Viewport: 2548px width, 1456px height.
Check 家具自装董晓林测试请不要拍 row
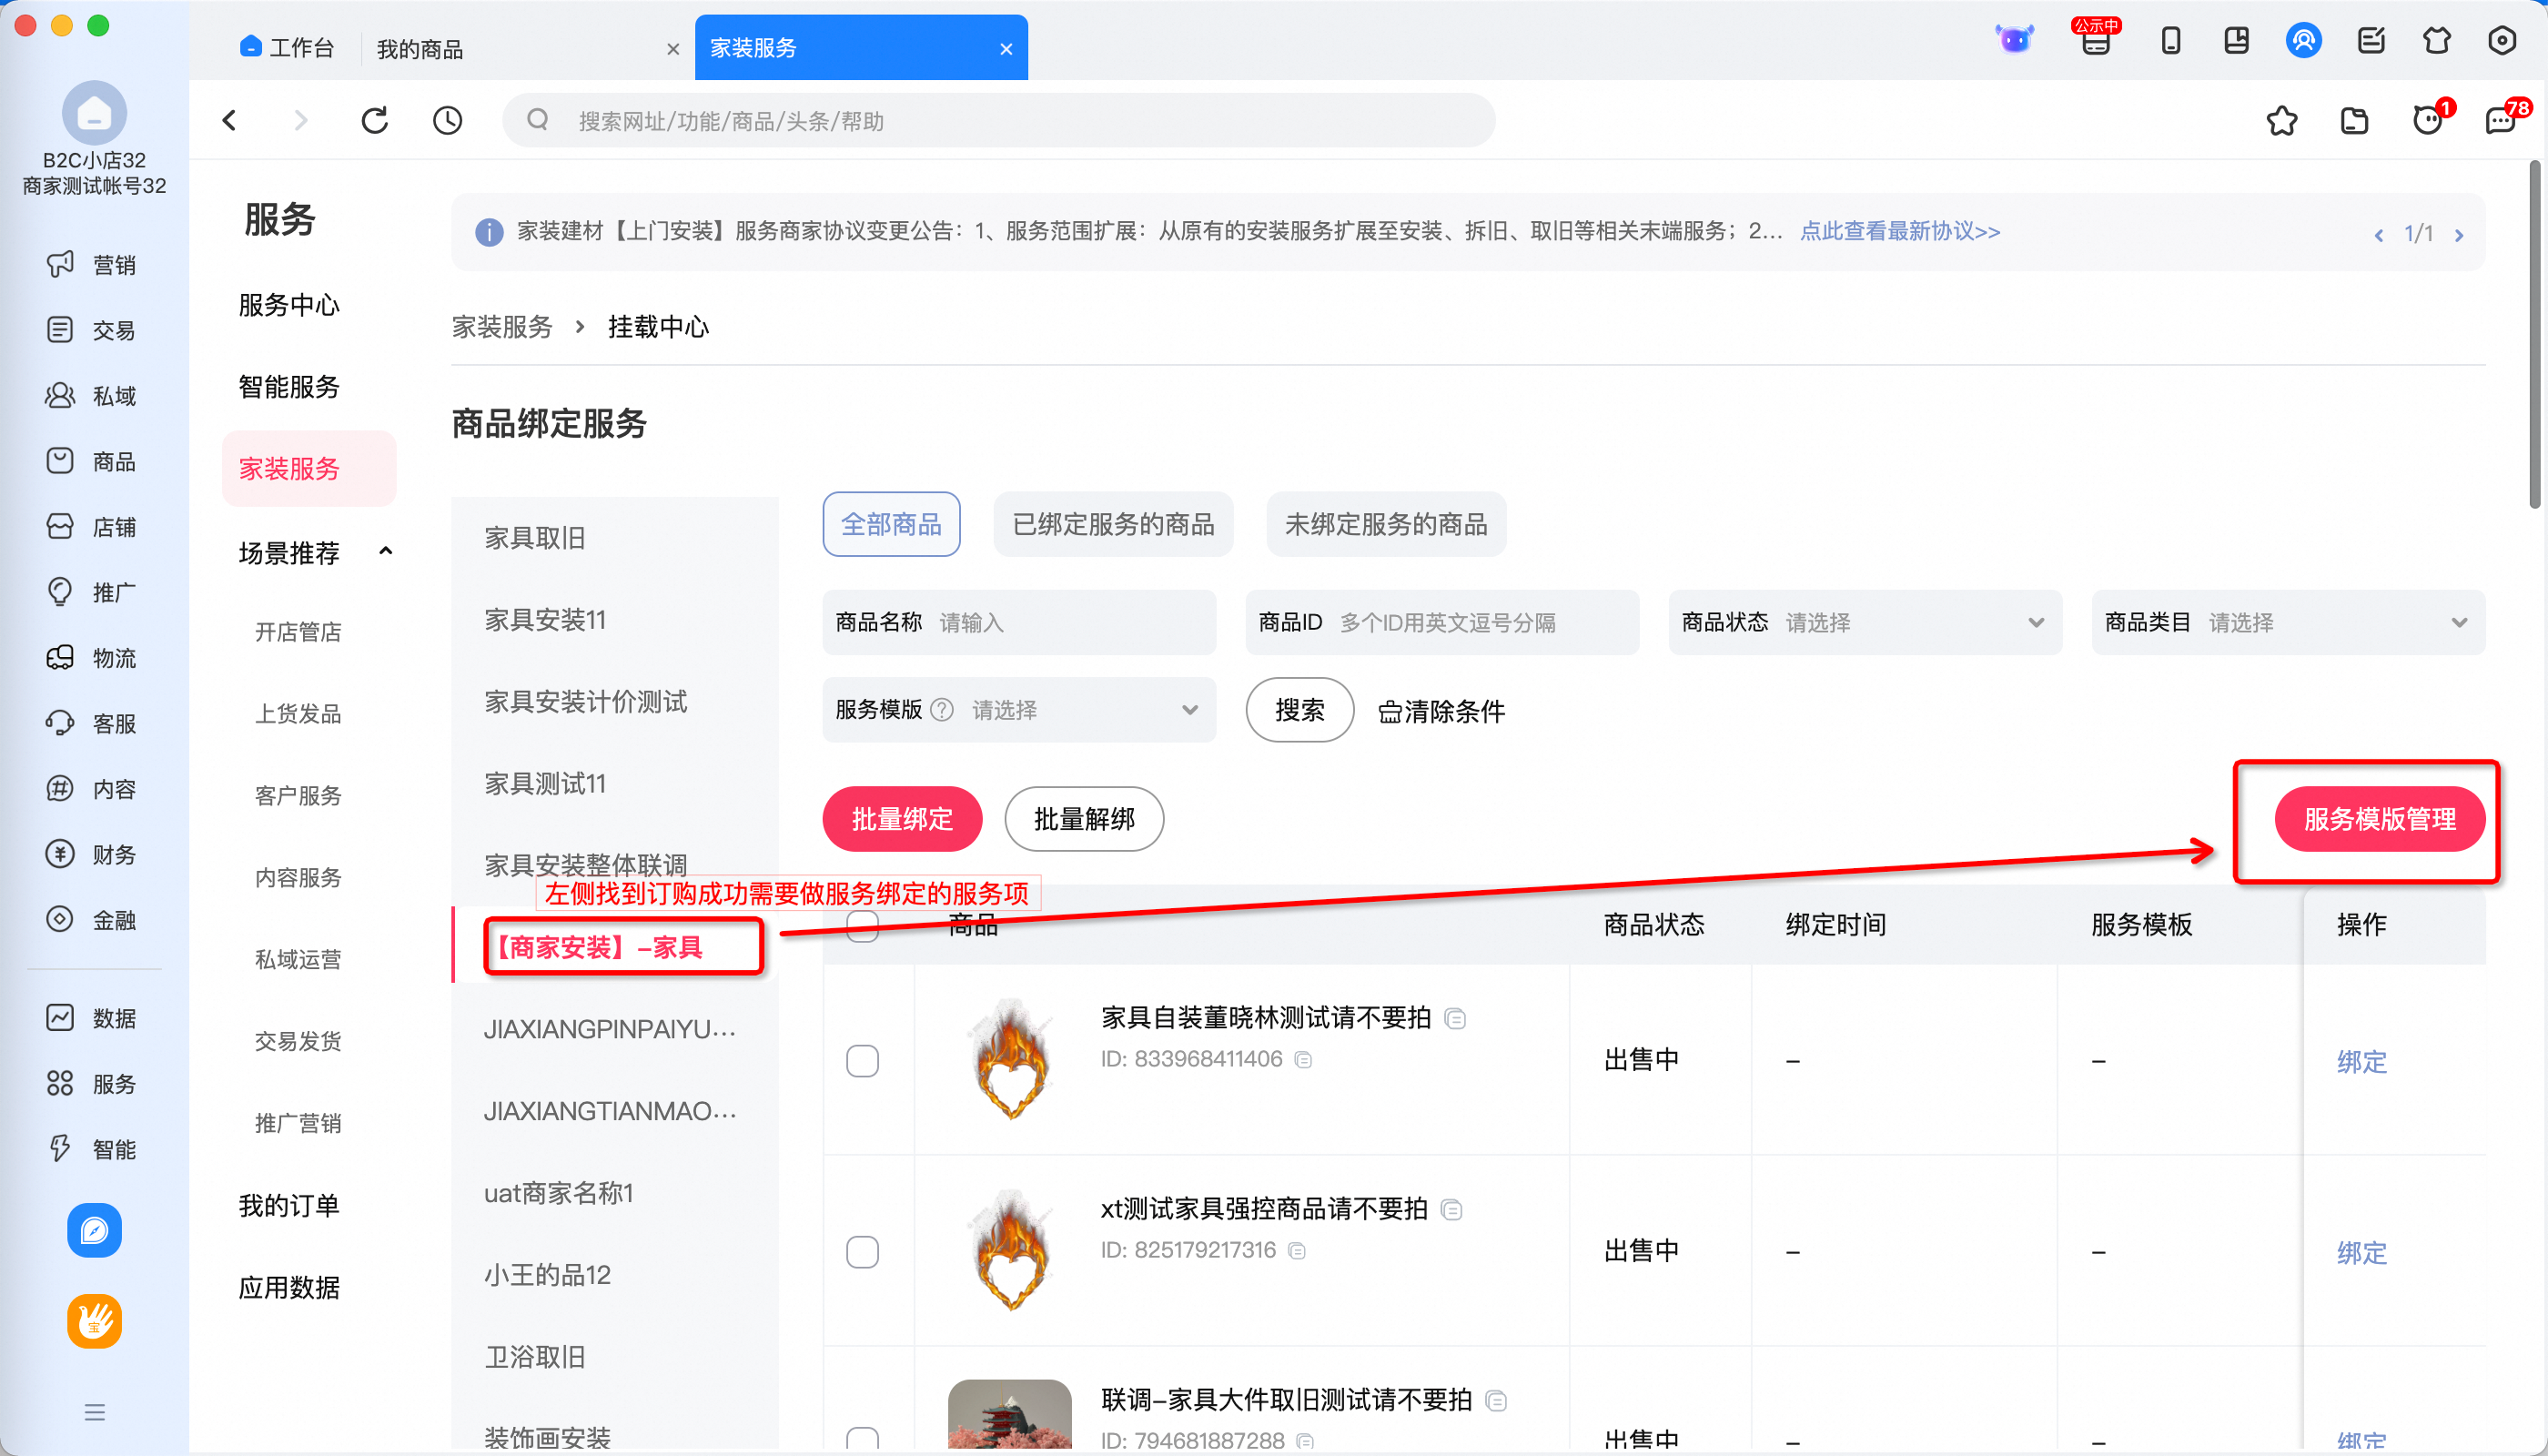(862, 1060)
